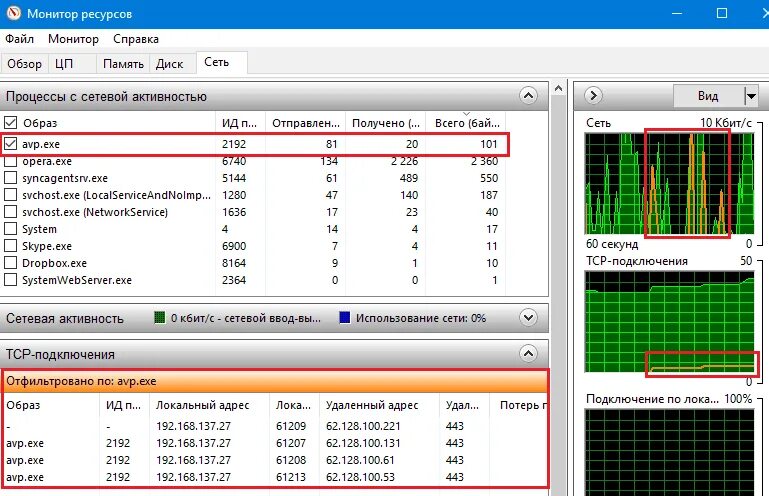The height and width of the screenshot is (496, 769).
Task: Click the Resource Monitor app icon in title bar
Action: click(x=13, y=13)
